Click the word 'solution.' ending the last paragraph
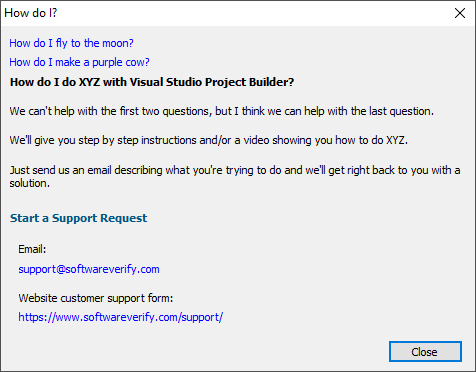The height and width of the screenshot is (372, 476). (x=29, y=183)
